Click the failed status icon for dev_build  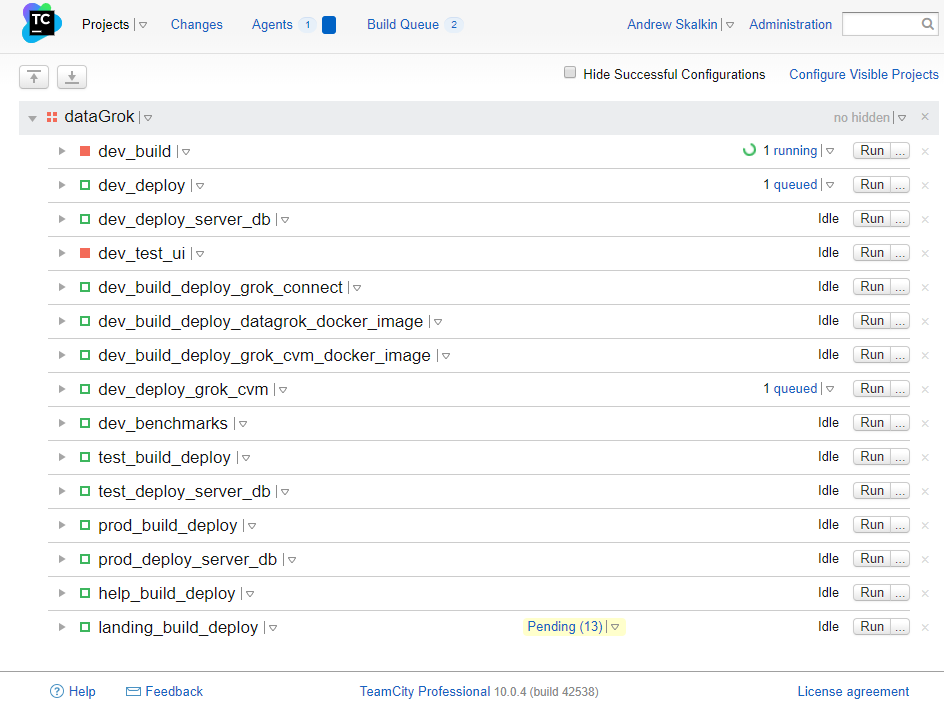coord(85,151)
